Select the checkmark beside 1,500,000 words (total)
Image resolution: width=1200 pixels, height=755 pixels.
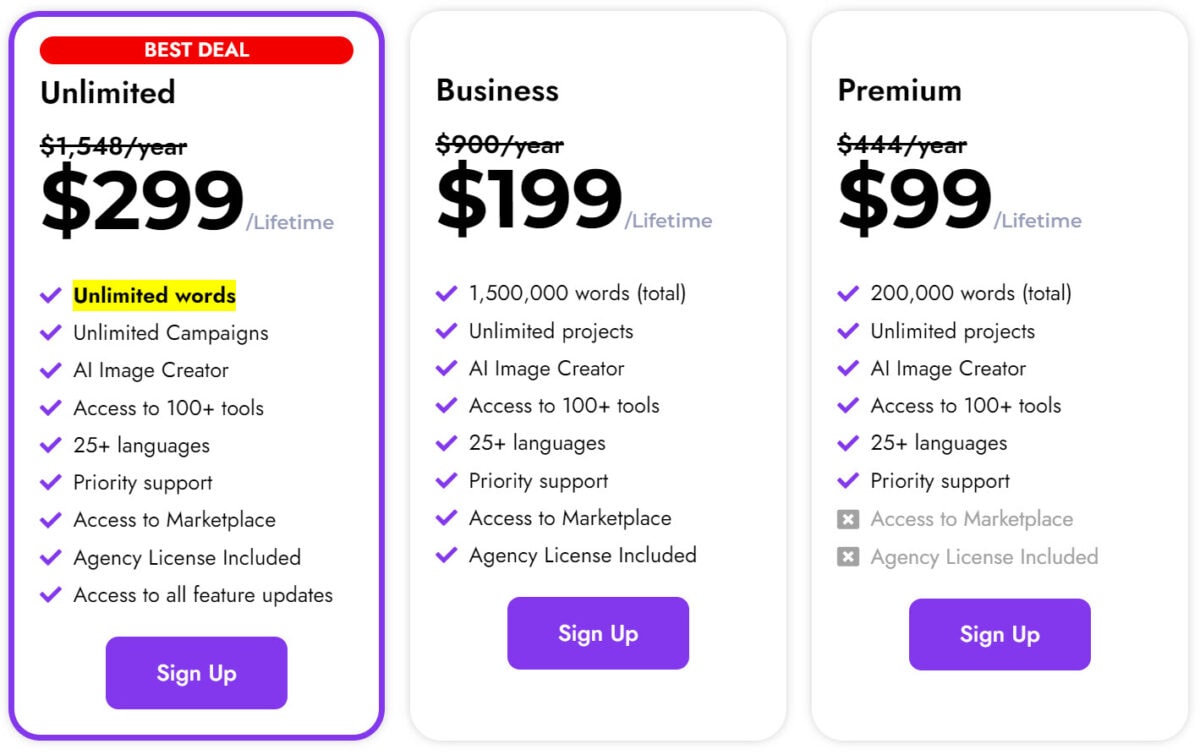(x=446, y=293)
